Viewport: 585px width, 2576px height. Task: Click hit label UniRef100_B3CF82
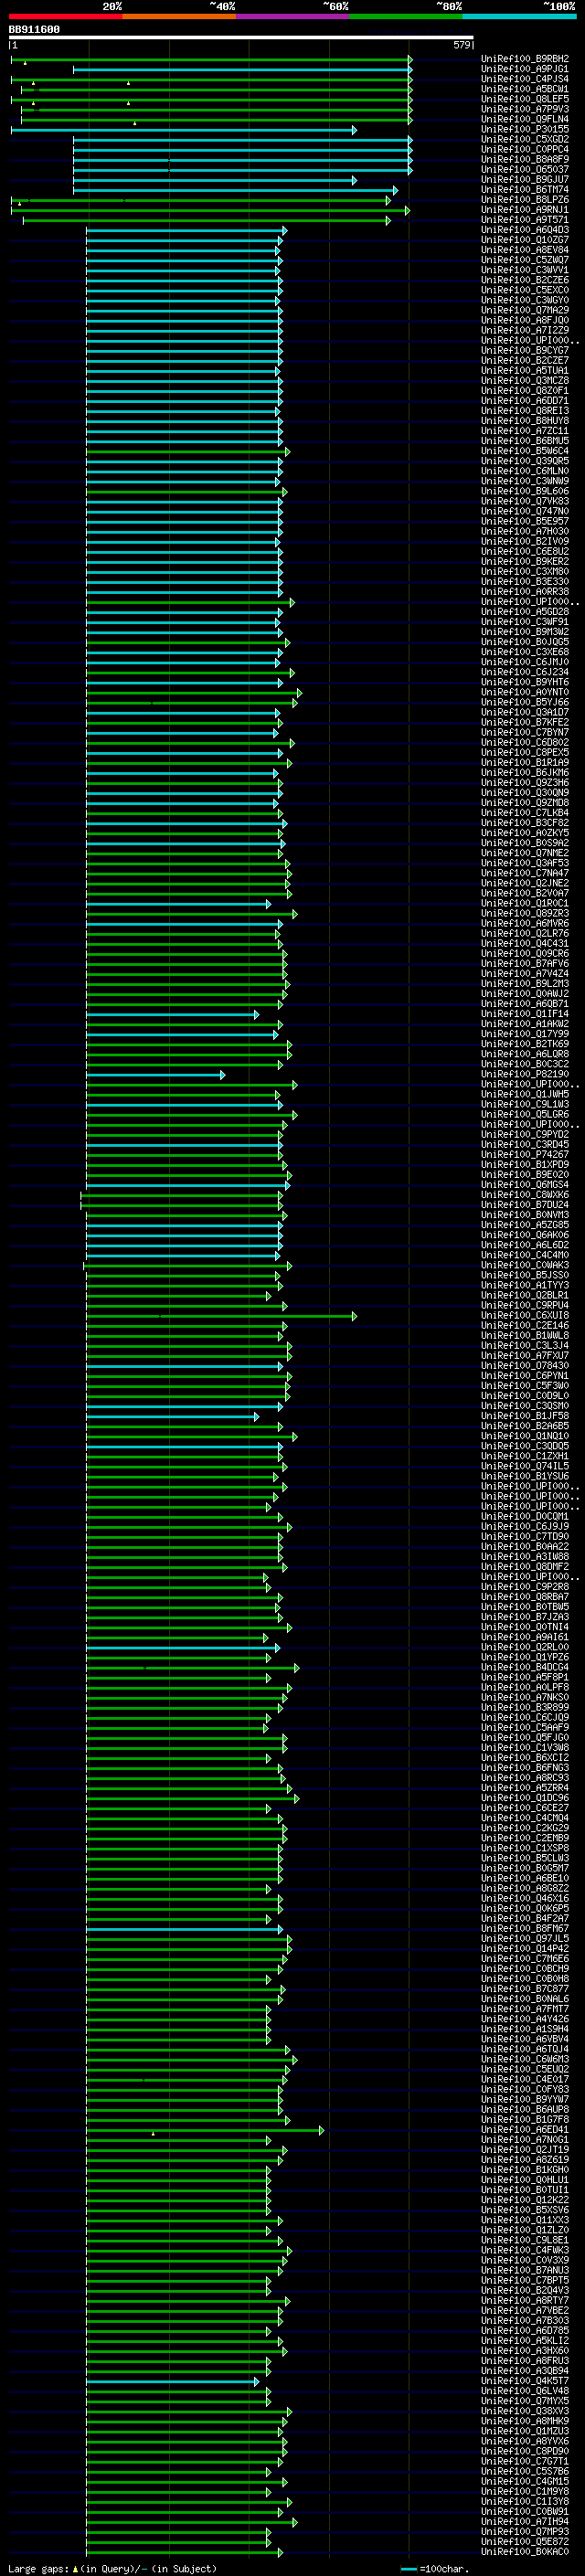point(525,823)
